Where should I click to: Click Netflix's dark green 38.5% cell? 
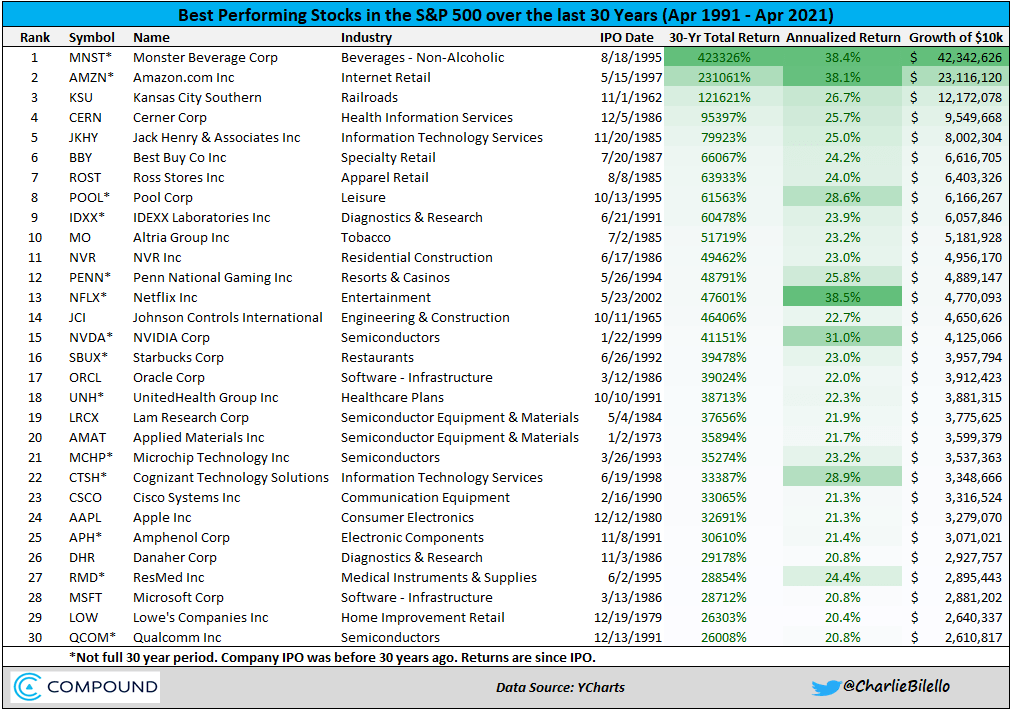point(842,297)
